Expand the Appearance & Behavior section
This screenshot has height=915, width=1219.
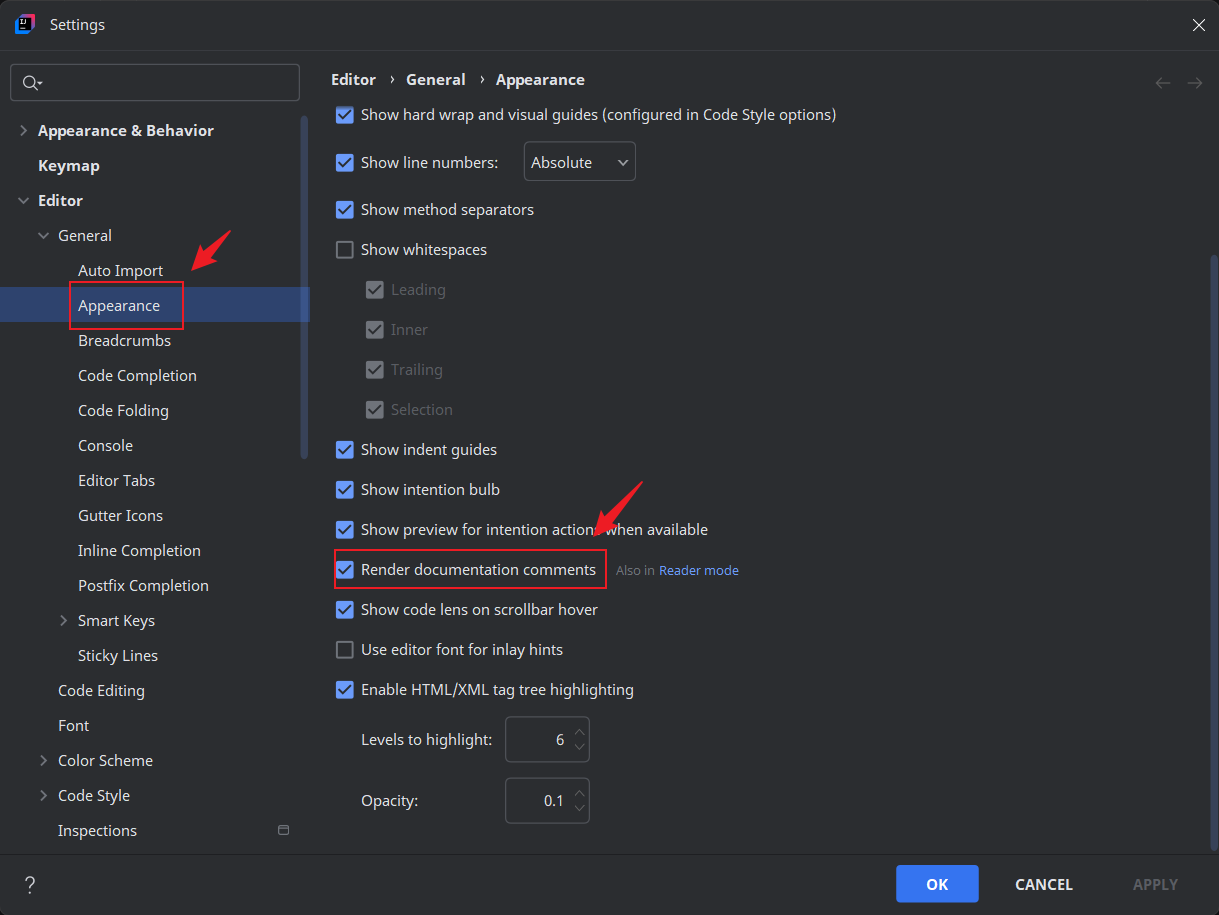point(24,131)
